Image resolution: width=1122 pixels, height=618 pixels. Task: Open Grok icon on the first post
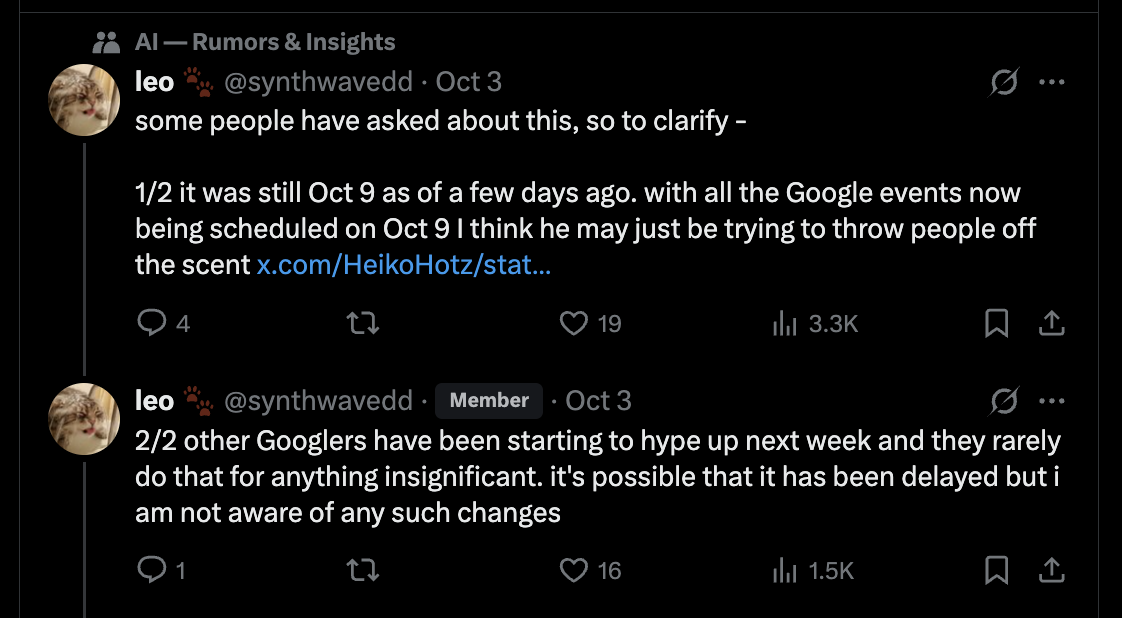click(1003, 83)
